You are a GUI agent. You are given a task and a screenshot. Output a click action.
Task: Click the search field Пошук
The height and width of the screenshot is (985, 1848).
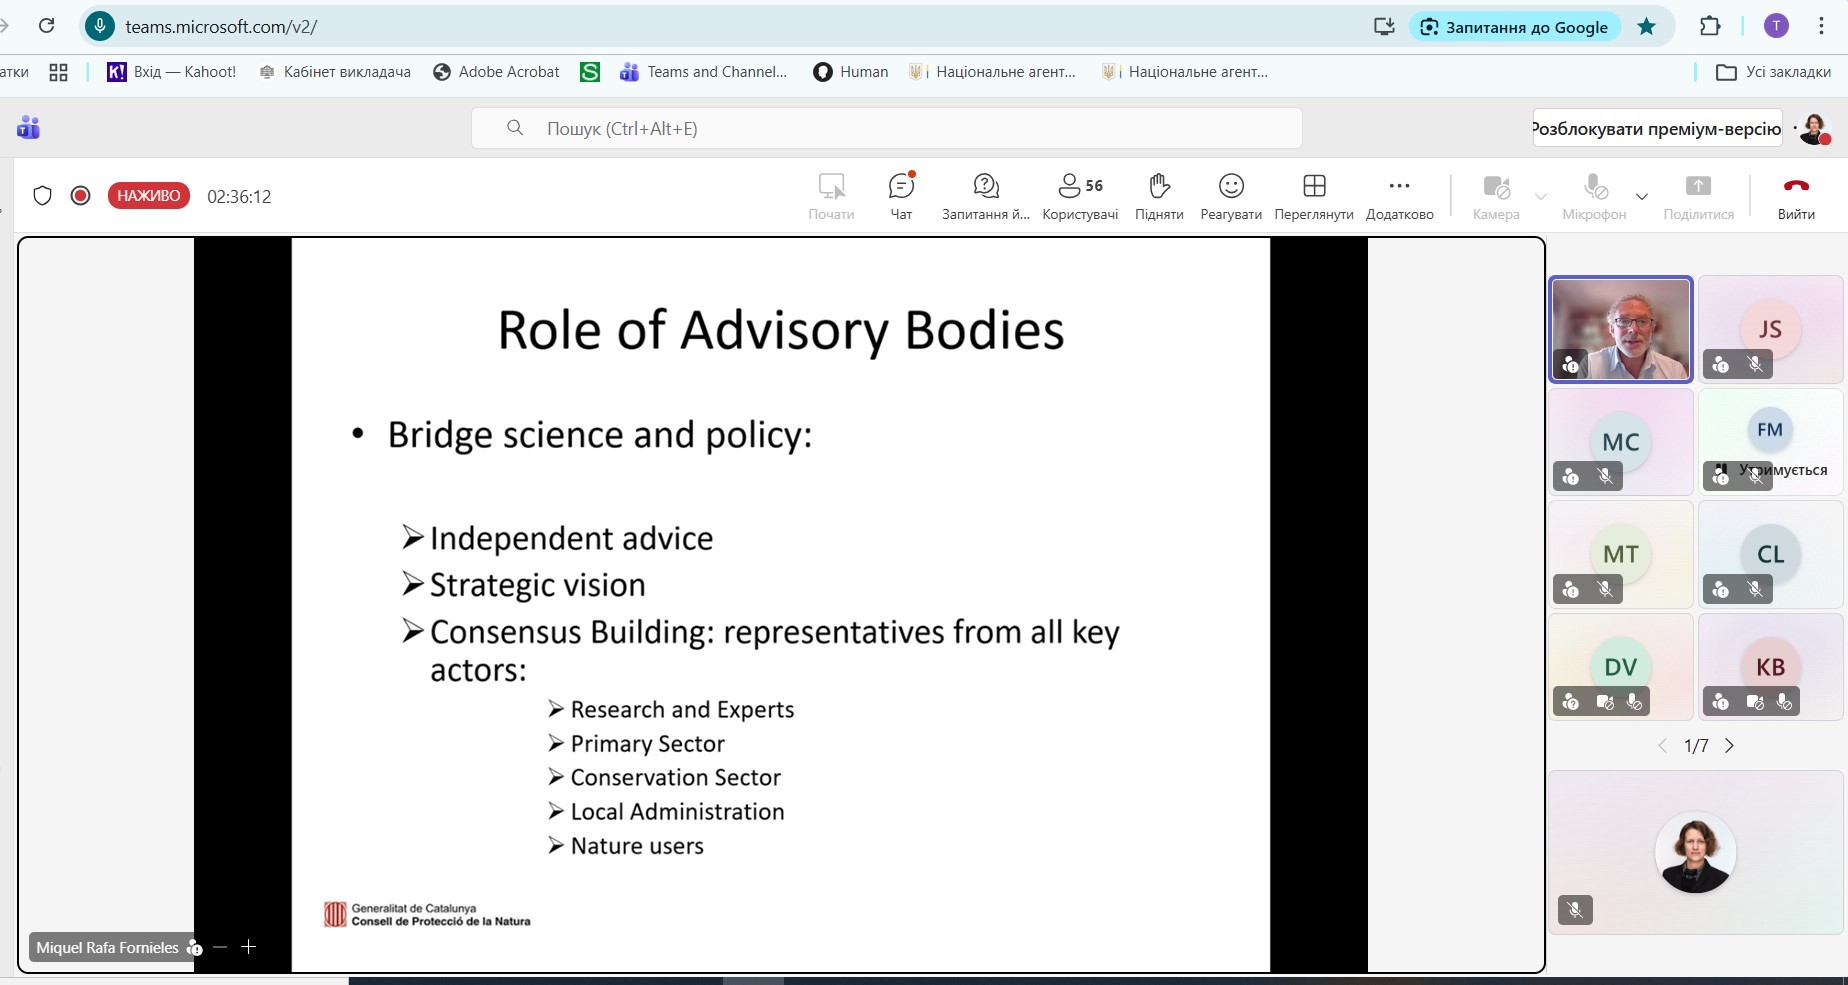pos(886,128)
